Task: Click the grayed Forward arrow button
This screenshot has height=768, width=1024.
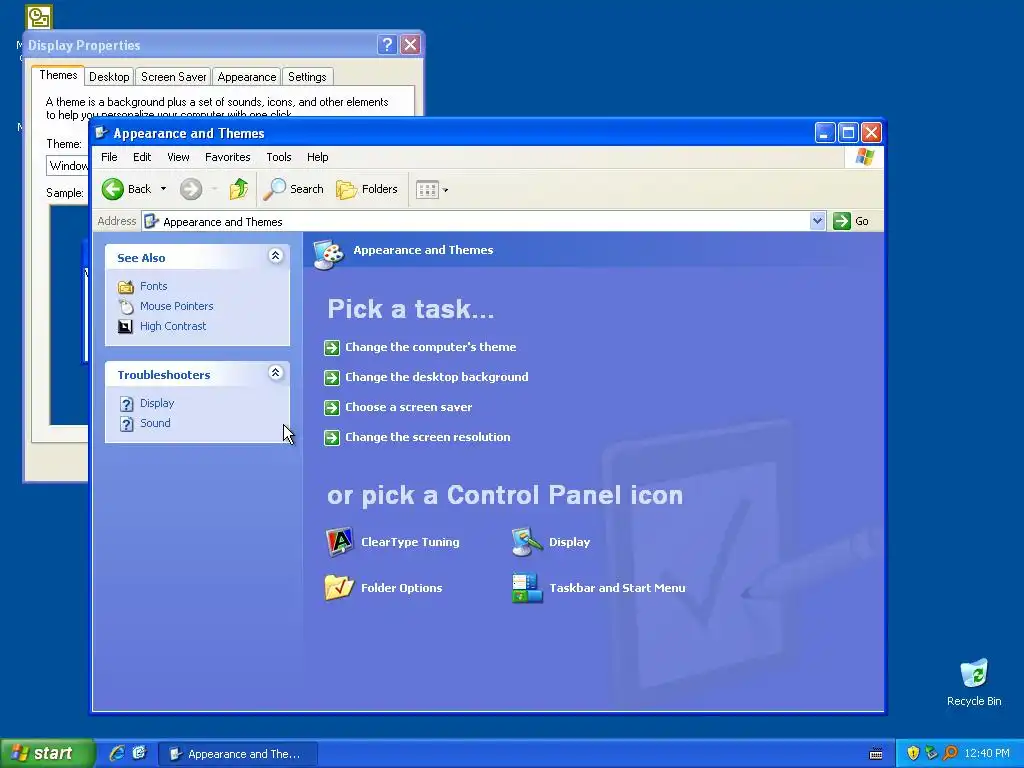Action: pyautogui.click(x=191, y=189)
